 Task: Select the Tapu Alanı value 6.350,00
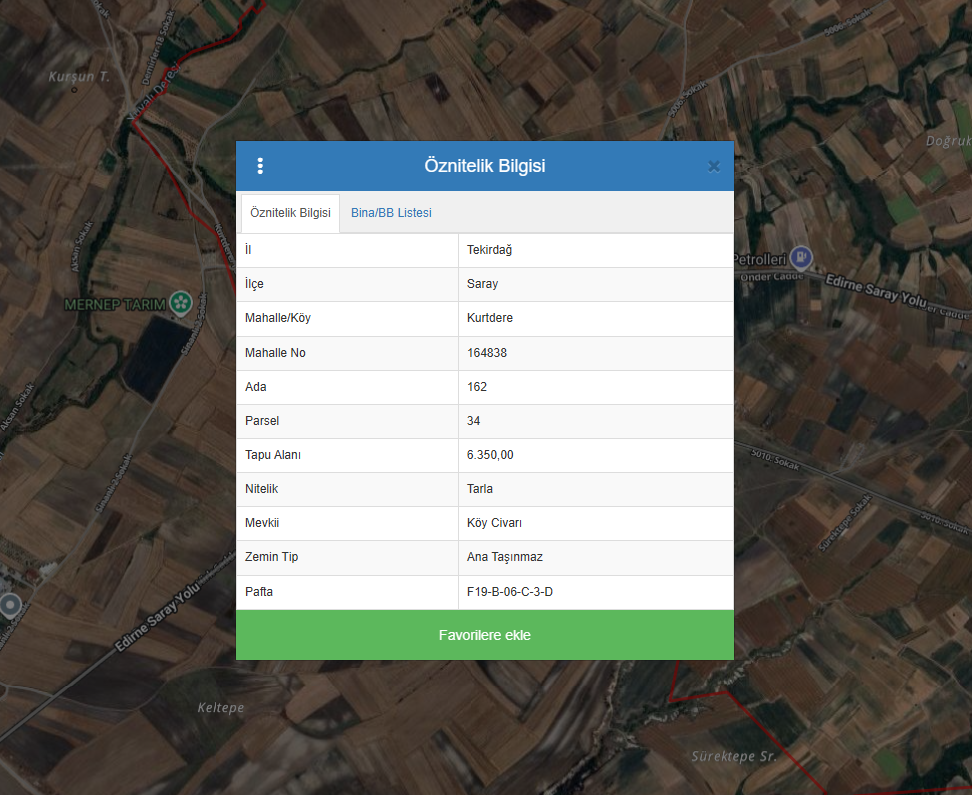(490, 455)
